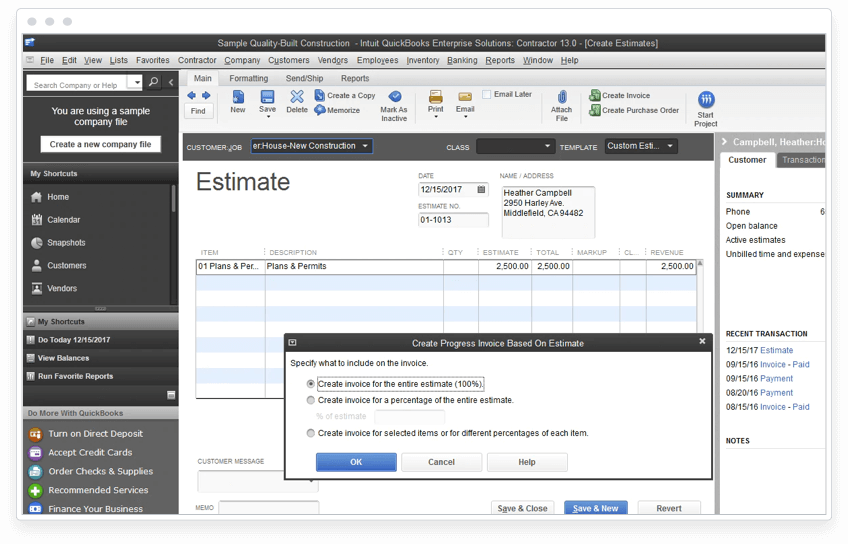Viewport: 848px width, 544px height.
Task: Click the Mark As Inactive icon
Action: click(394, 97)
